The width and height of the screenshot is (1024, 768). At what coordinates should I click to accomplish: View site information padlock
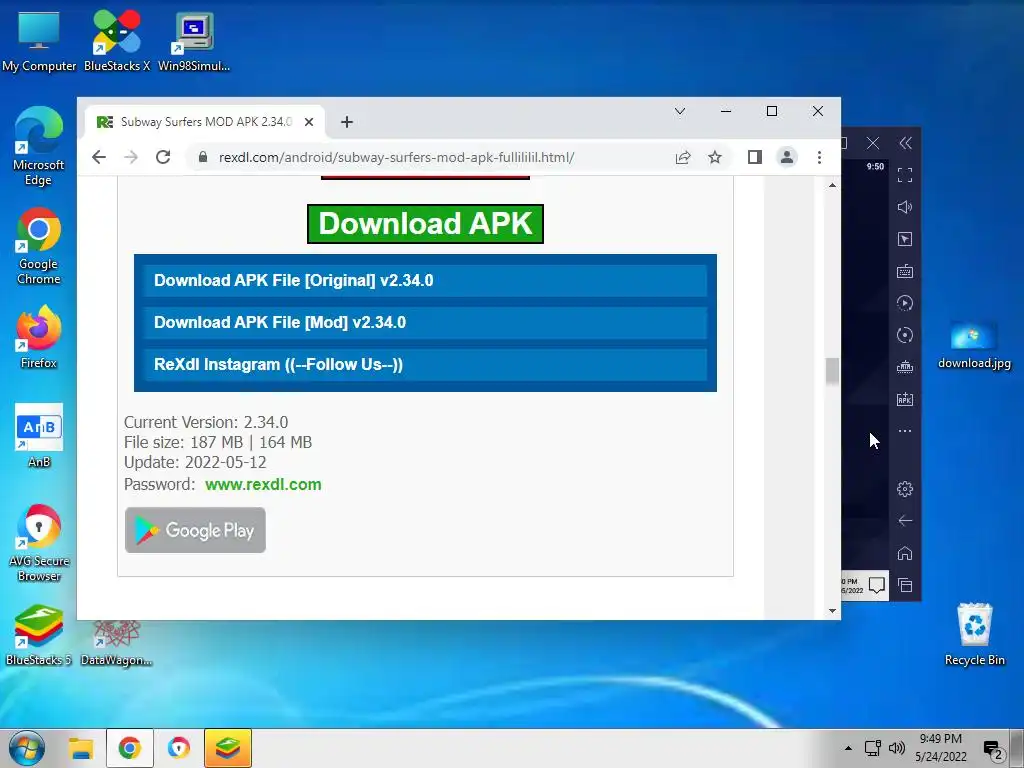[x=202, y=157]
